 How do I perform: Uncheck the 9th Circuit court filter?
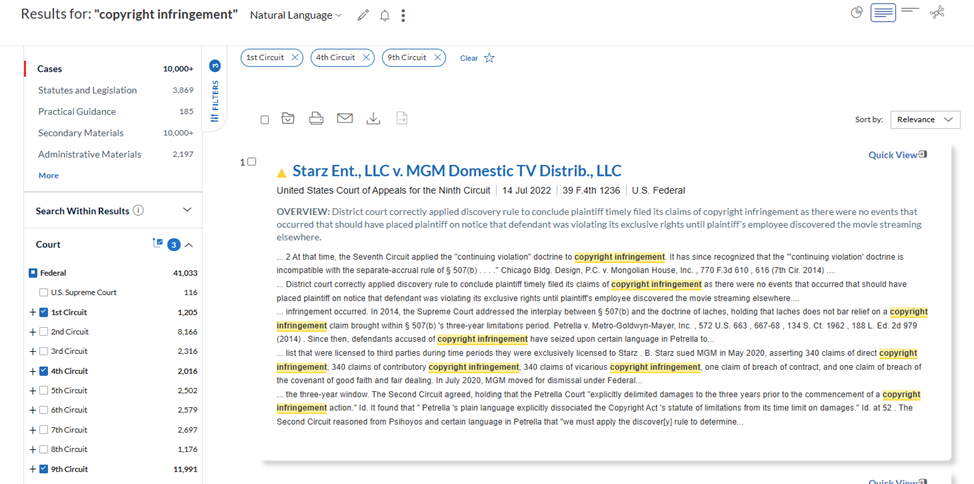[x=43, y=469]
